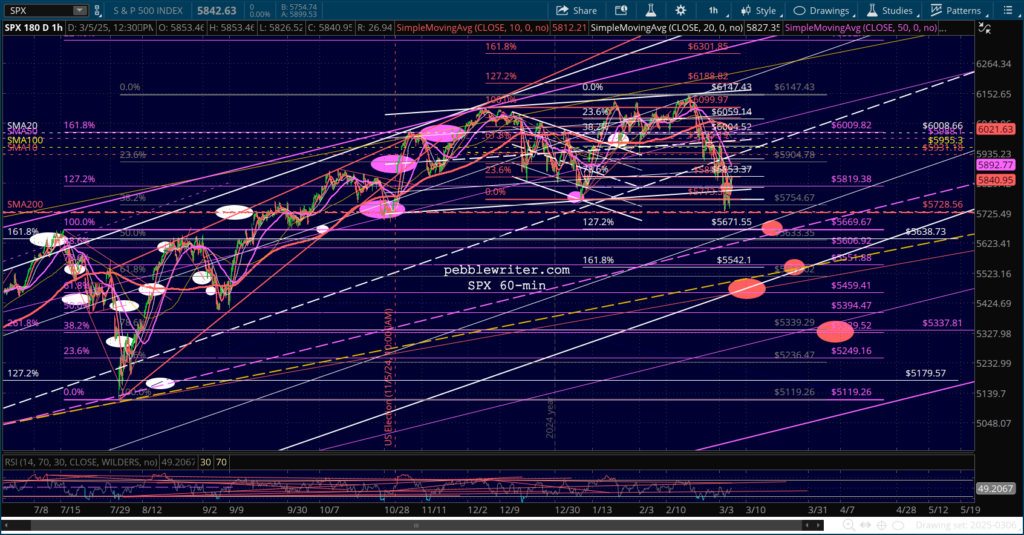
Task: Click the 10/28 date on time axis
Action: (x=396, y=510)
